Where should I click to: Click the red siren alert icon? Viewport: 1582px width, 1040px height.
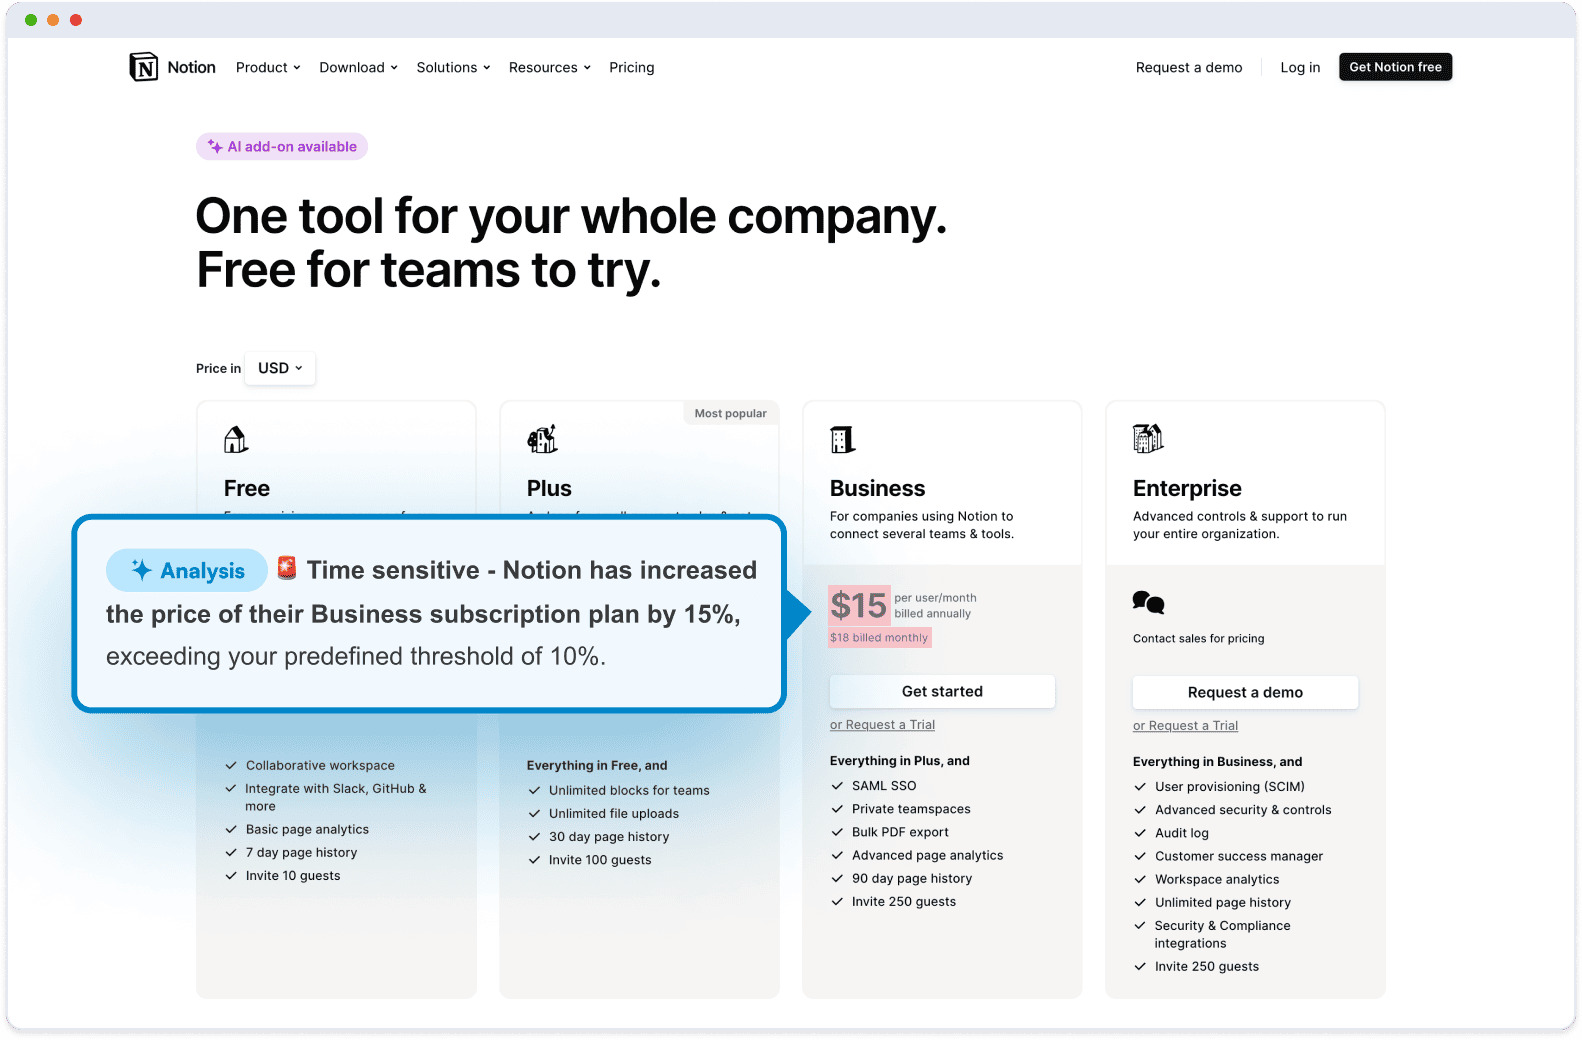[x=287, y=567]
